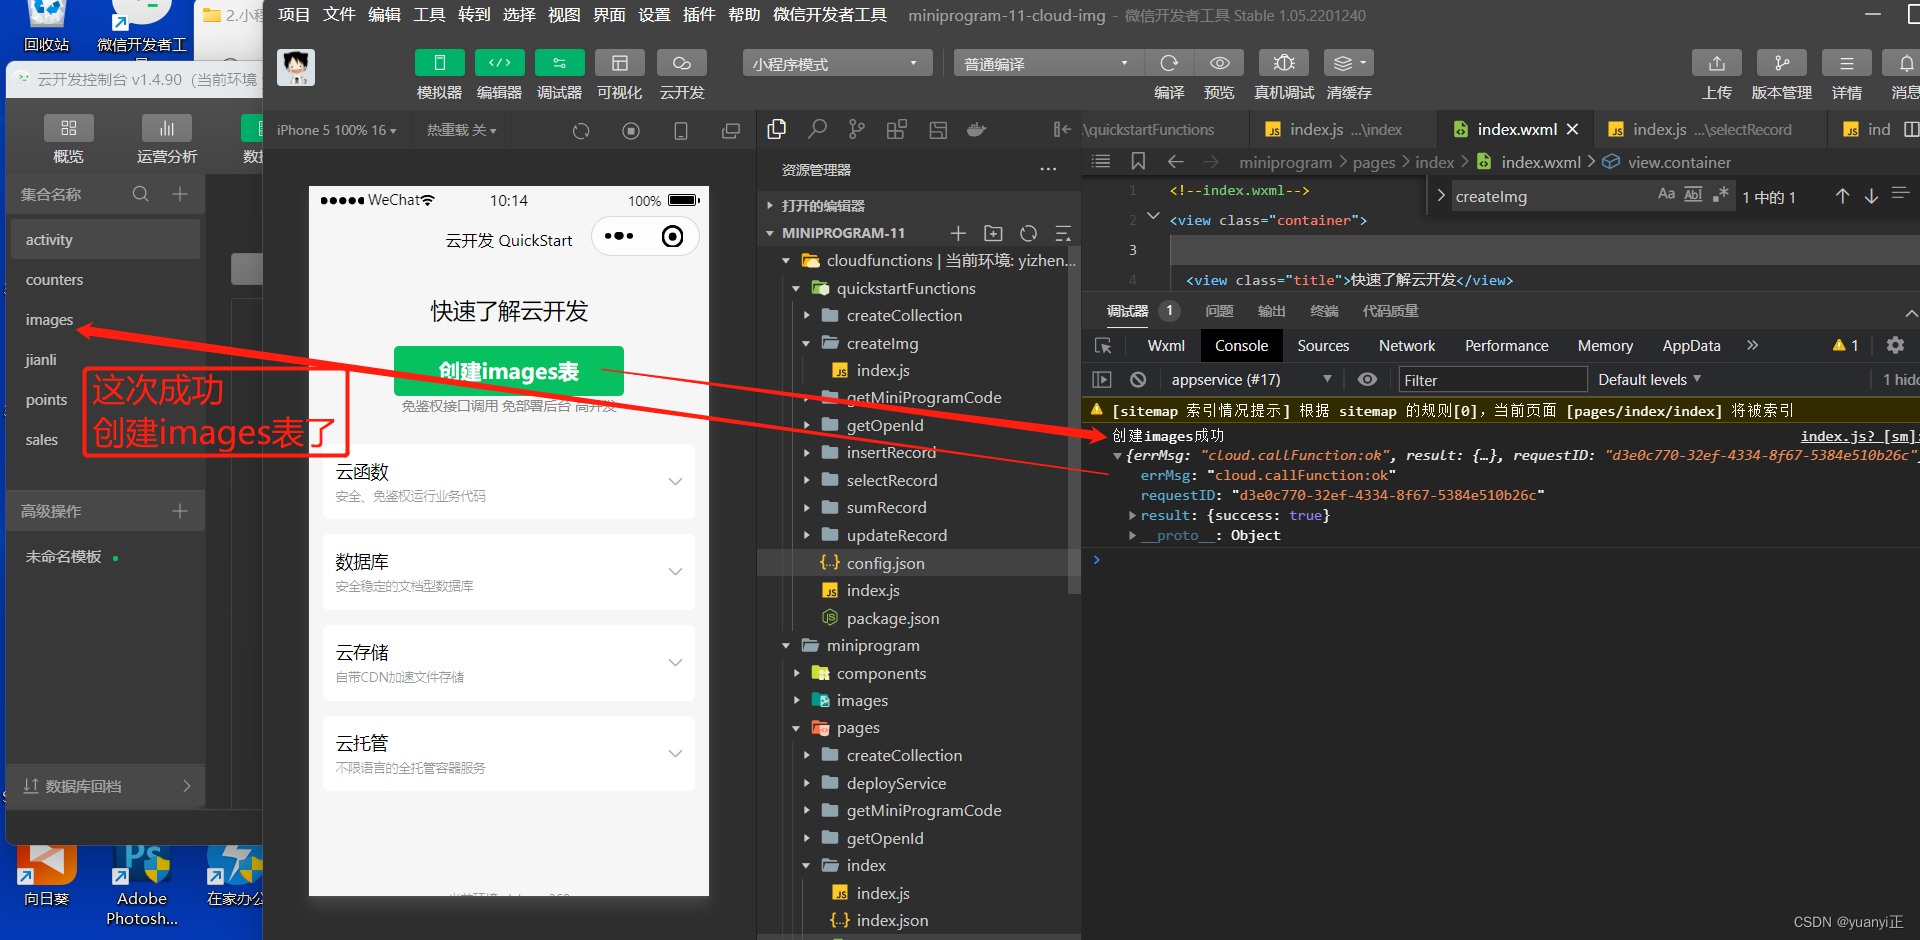Viewport: 1920px width, 940px height.
Task: Select the images collection in console
Action: point(49,320)
